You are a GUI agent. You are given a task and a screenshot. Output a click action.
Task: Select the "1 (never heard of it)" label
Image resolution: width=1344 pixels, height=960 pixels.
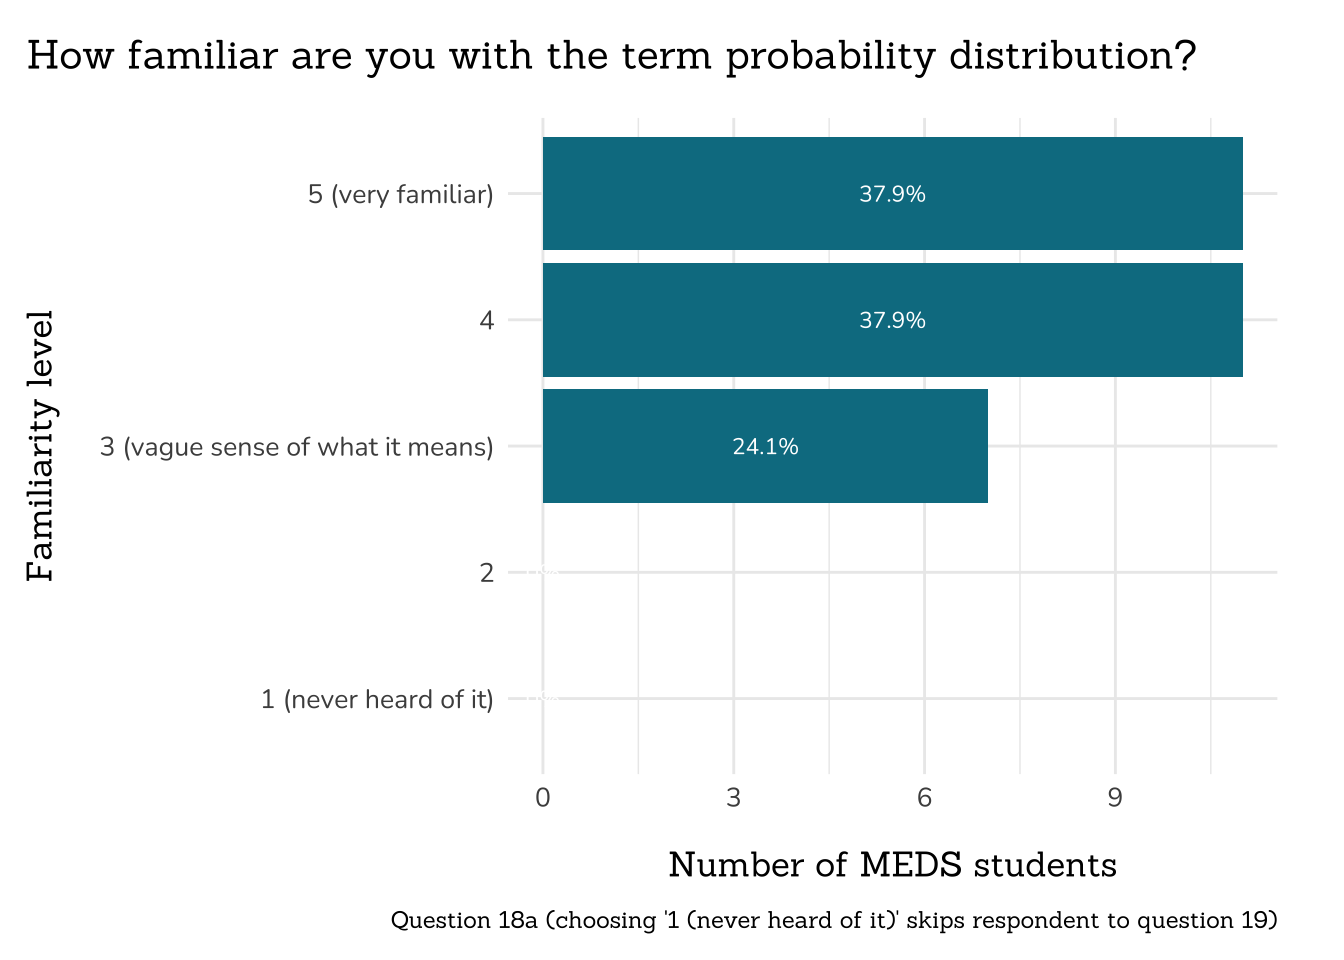pos(377,700)
